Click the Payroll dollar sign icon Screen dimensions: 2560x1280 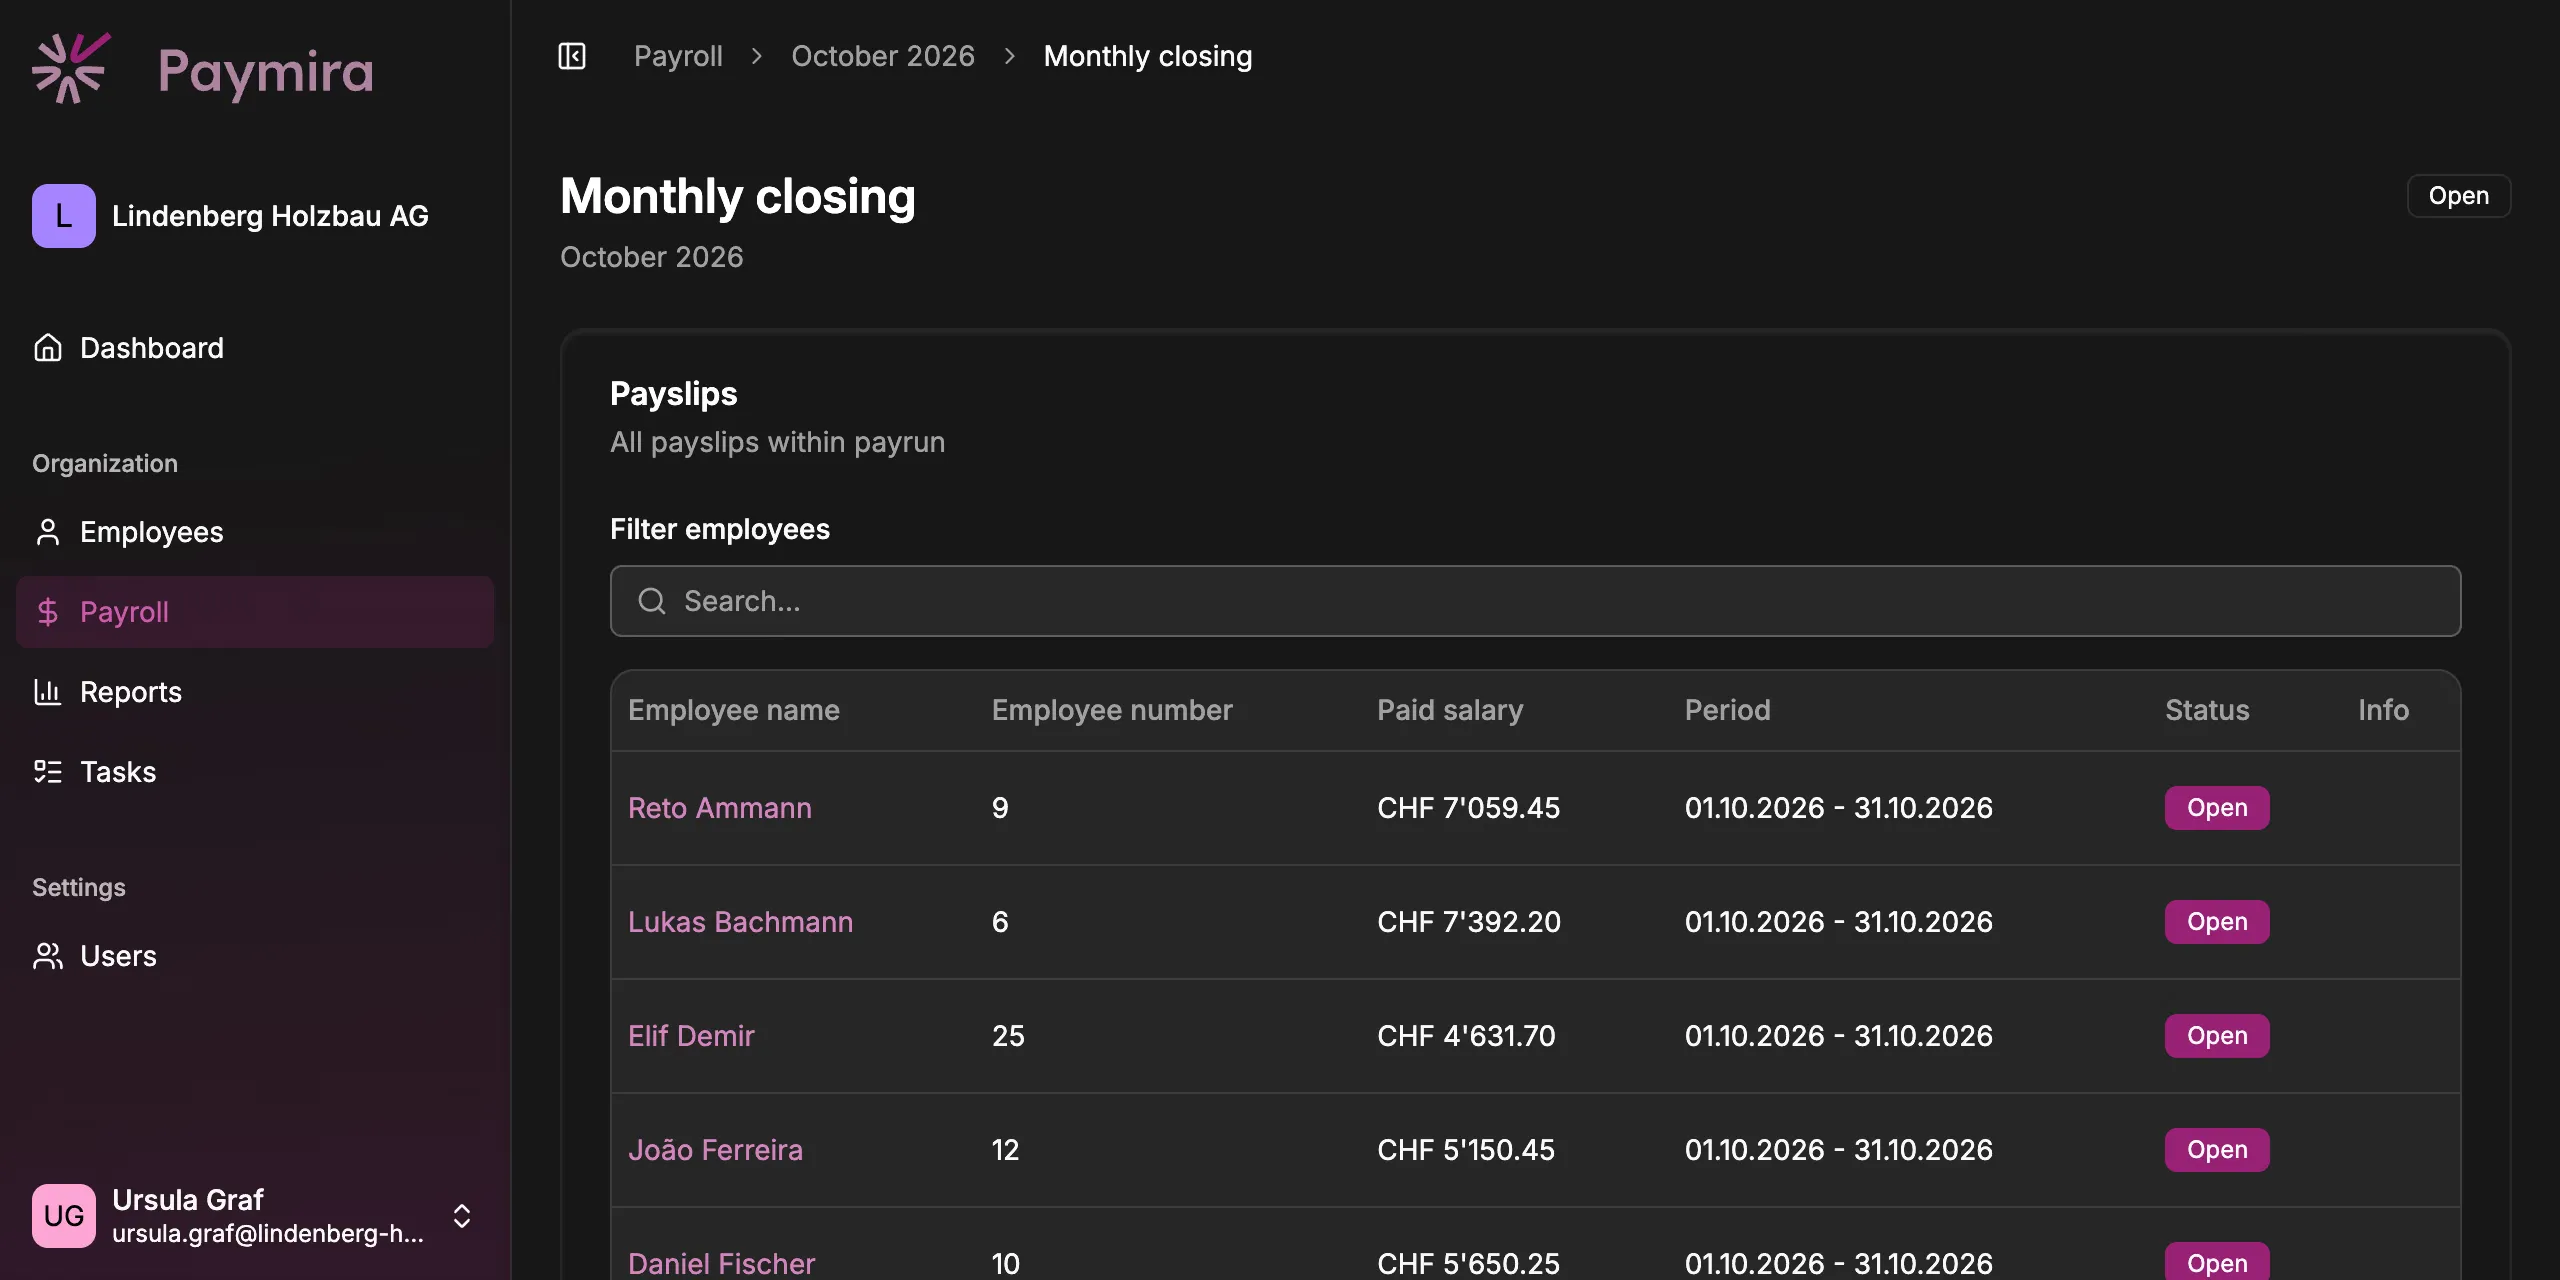[x=48, y=612]
